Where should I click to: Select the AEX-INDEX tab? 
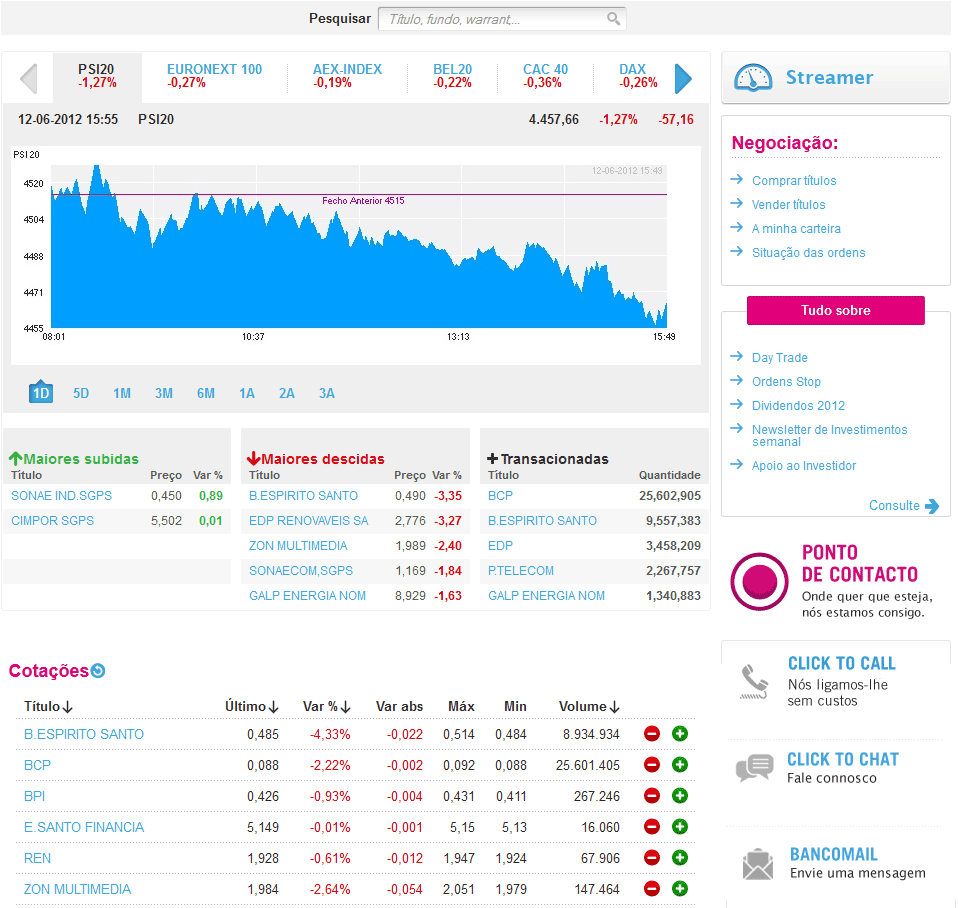click(347, 76)
